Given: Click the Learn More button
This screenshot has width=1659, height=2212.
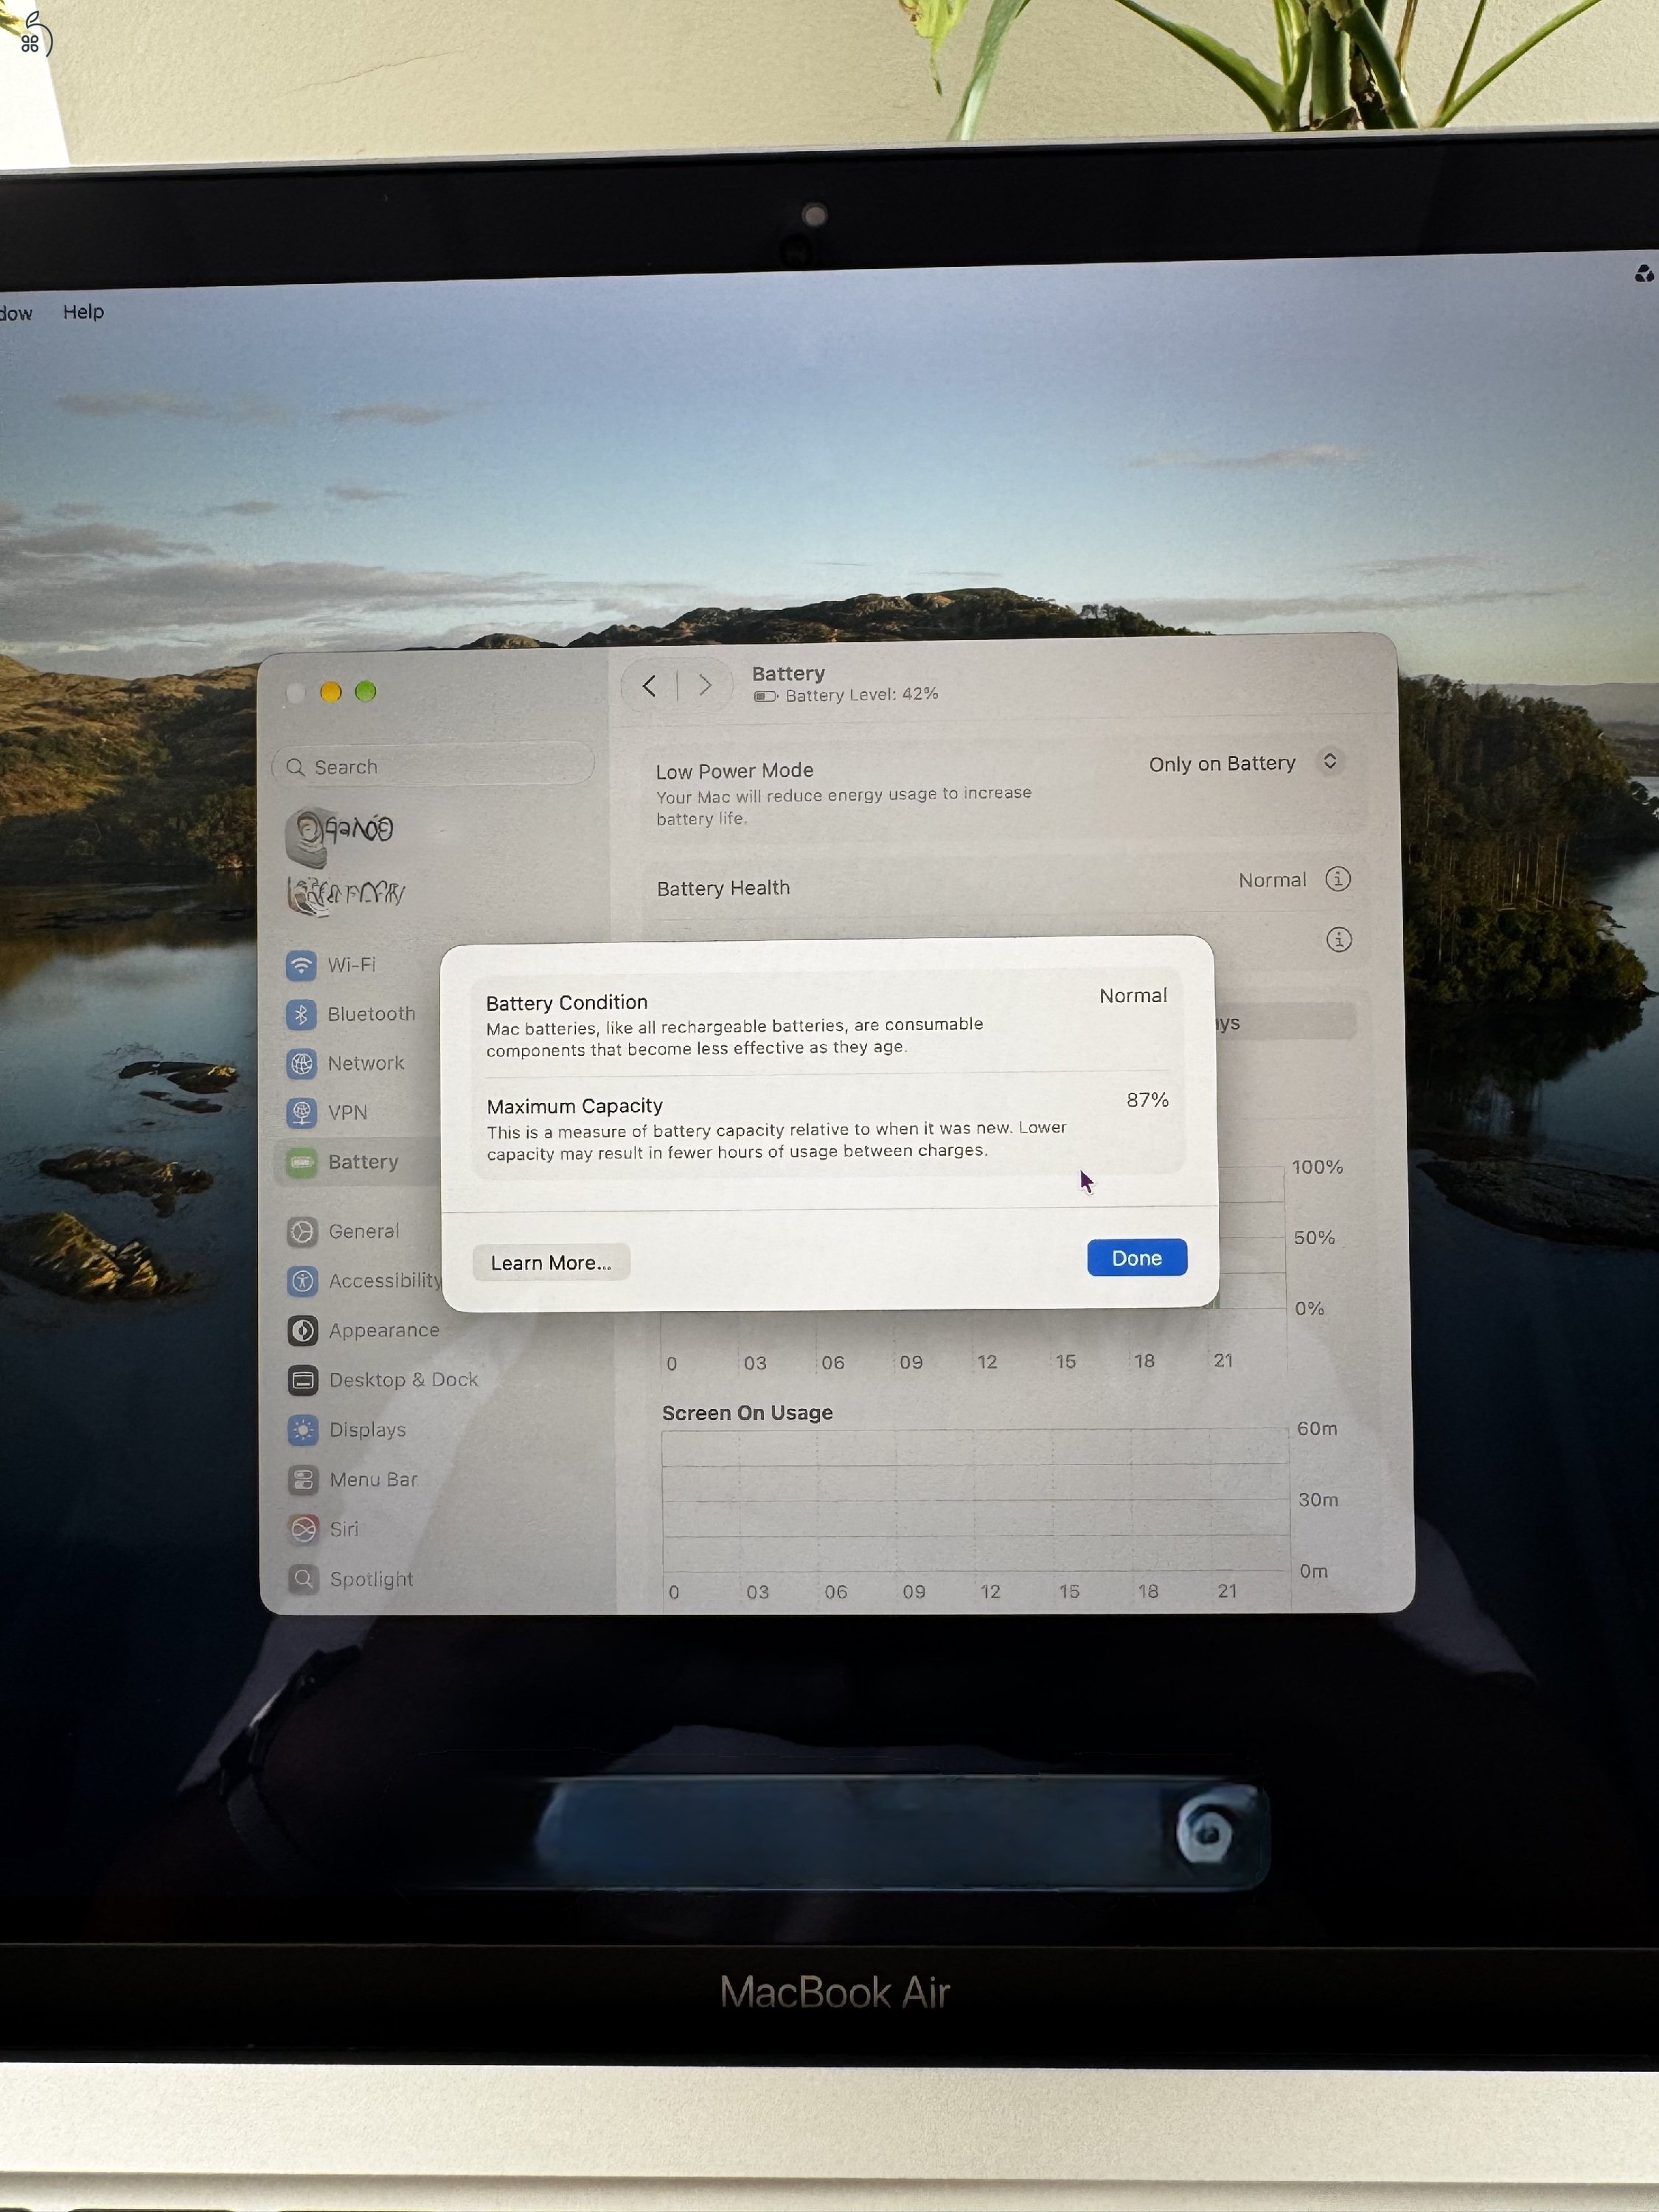Looking at the screenshot, I should [x=551, y=1263].
